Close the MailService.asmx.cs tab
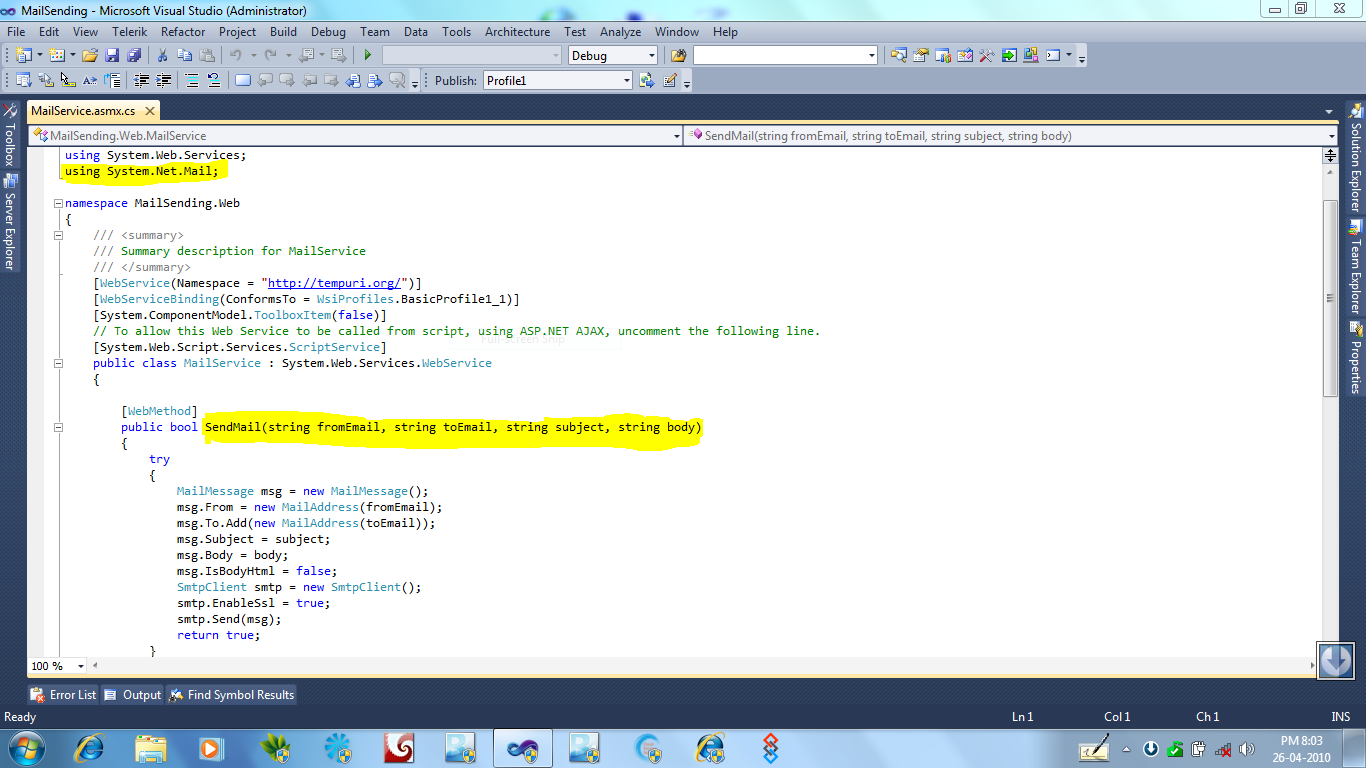This screenshot has width=1366, height=768. [x=149, y=111]
